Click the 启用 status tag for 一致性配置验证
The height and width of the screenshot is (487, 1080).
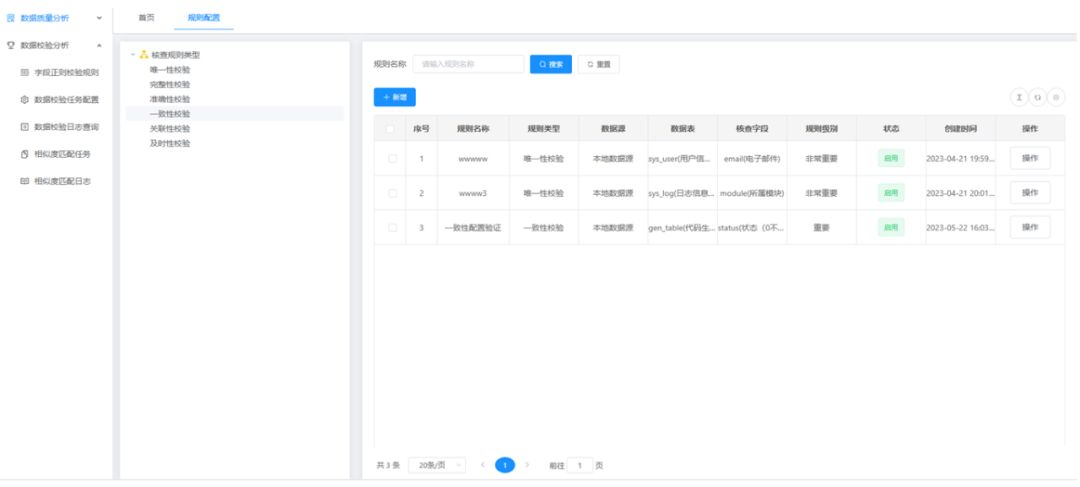891,227
